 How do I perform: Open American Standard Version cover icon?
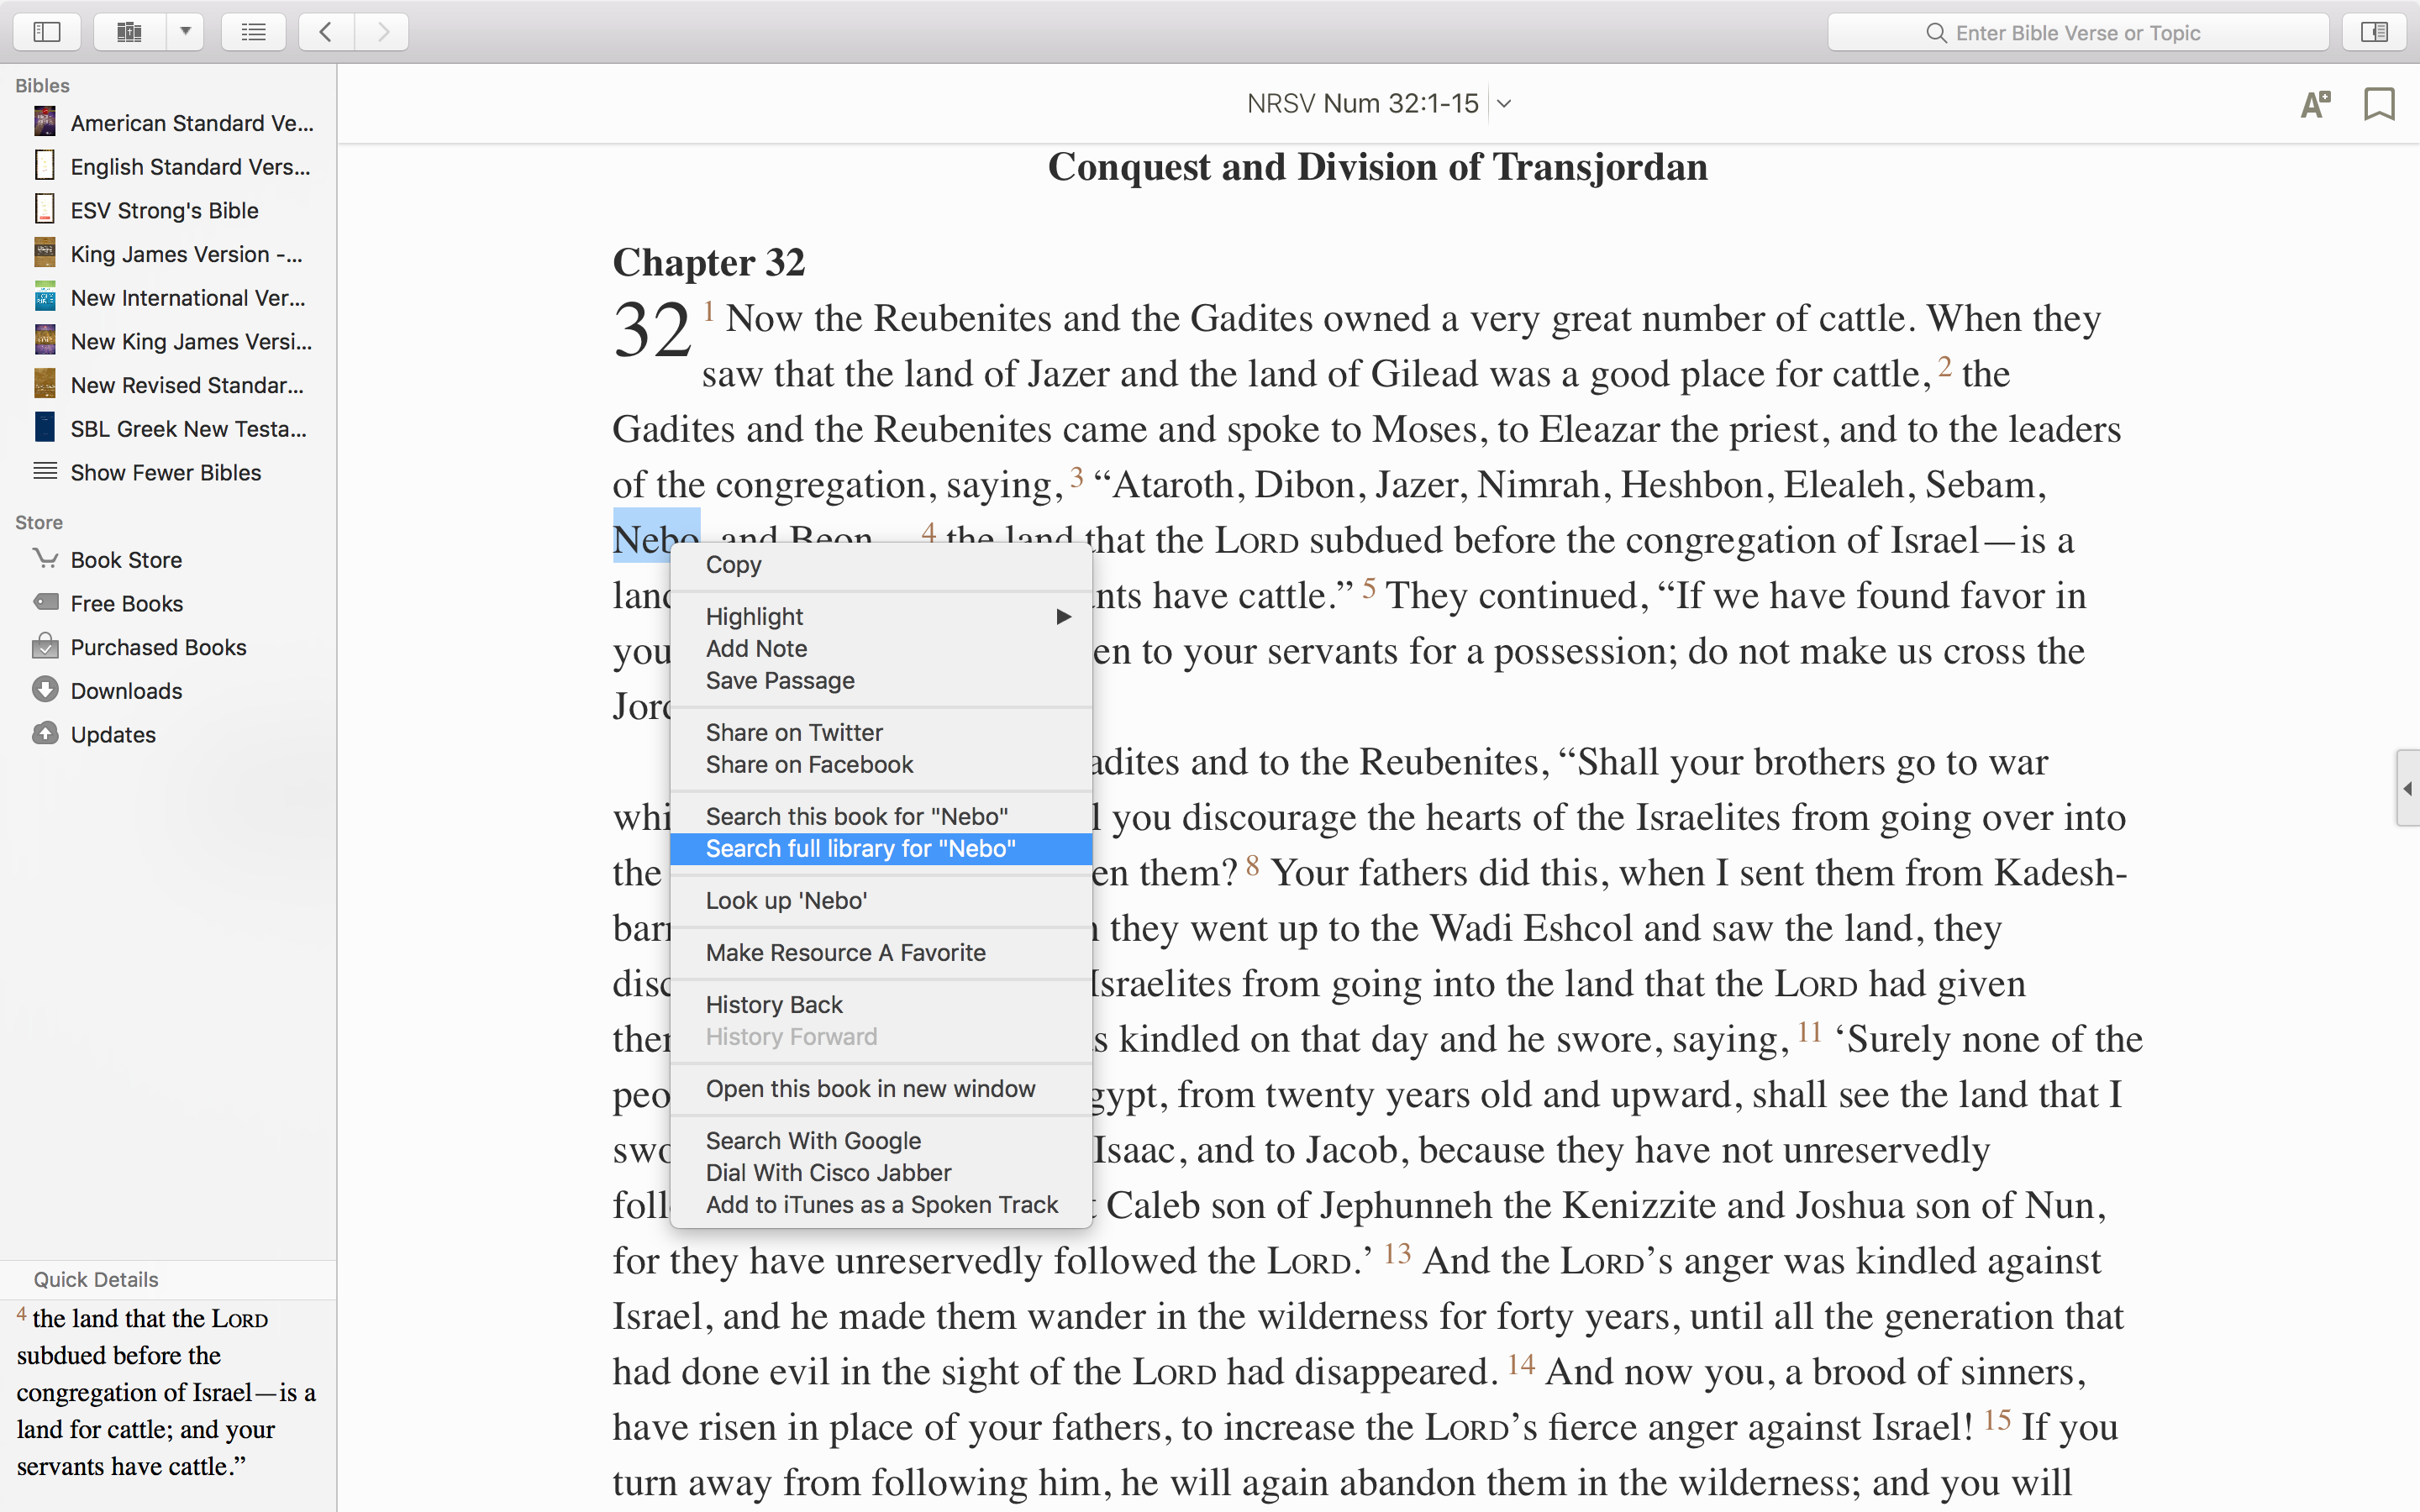(x=45, y=122)
